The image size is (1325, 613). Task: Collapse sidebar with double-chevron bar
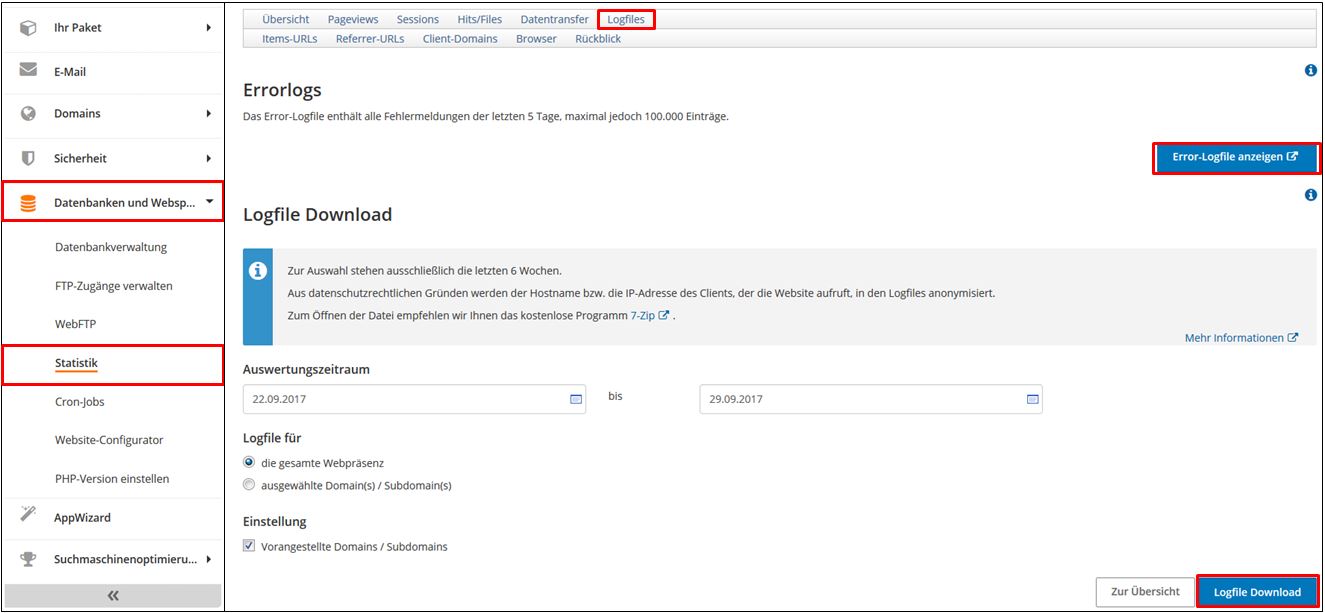113,595
